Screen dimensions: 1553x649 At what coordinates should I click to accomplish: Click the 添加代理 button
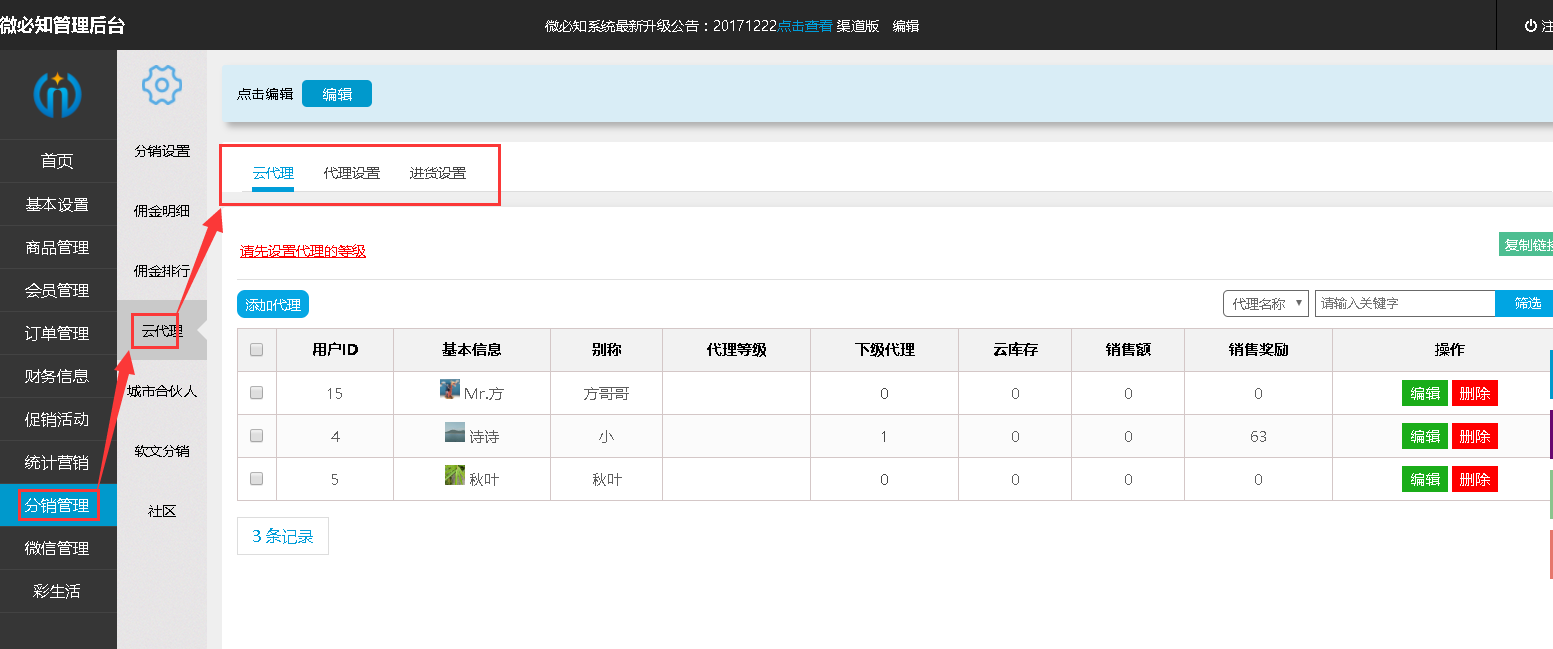click(x=273, y=305)
